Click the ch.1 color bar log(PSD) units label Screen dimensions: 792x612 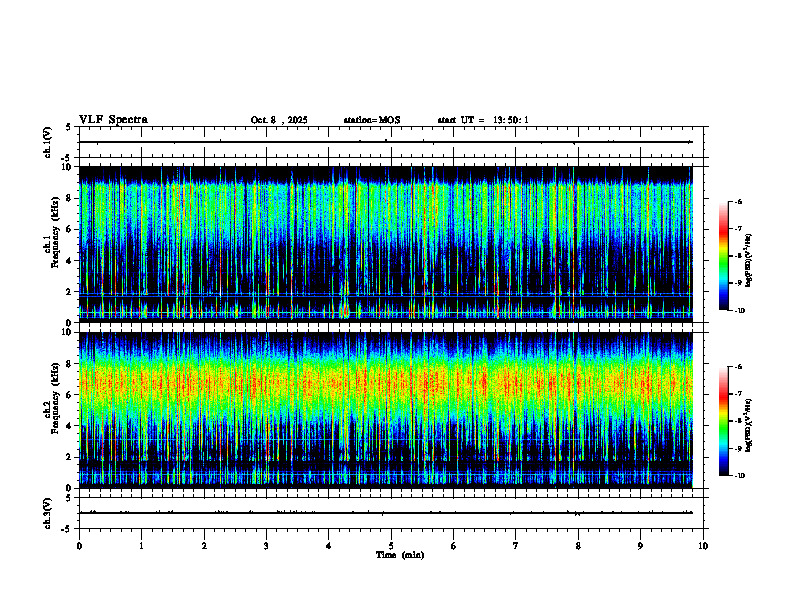pos(749,261)
